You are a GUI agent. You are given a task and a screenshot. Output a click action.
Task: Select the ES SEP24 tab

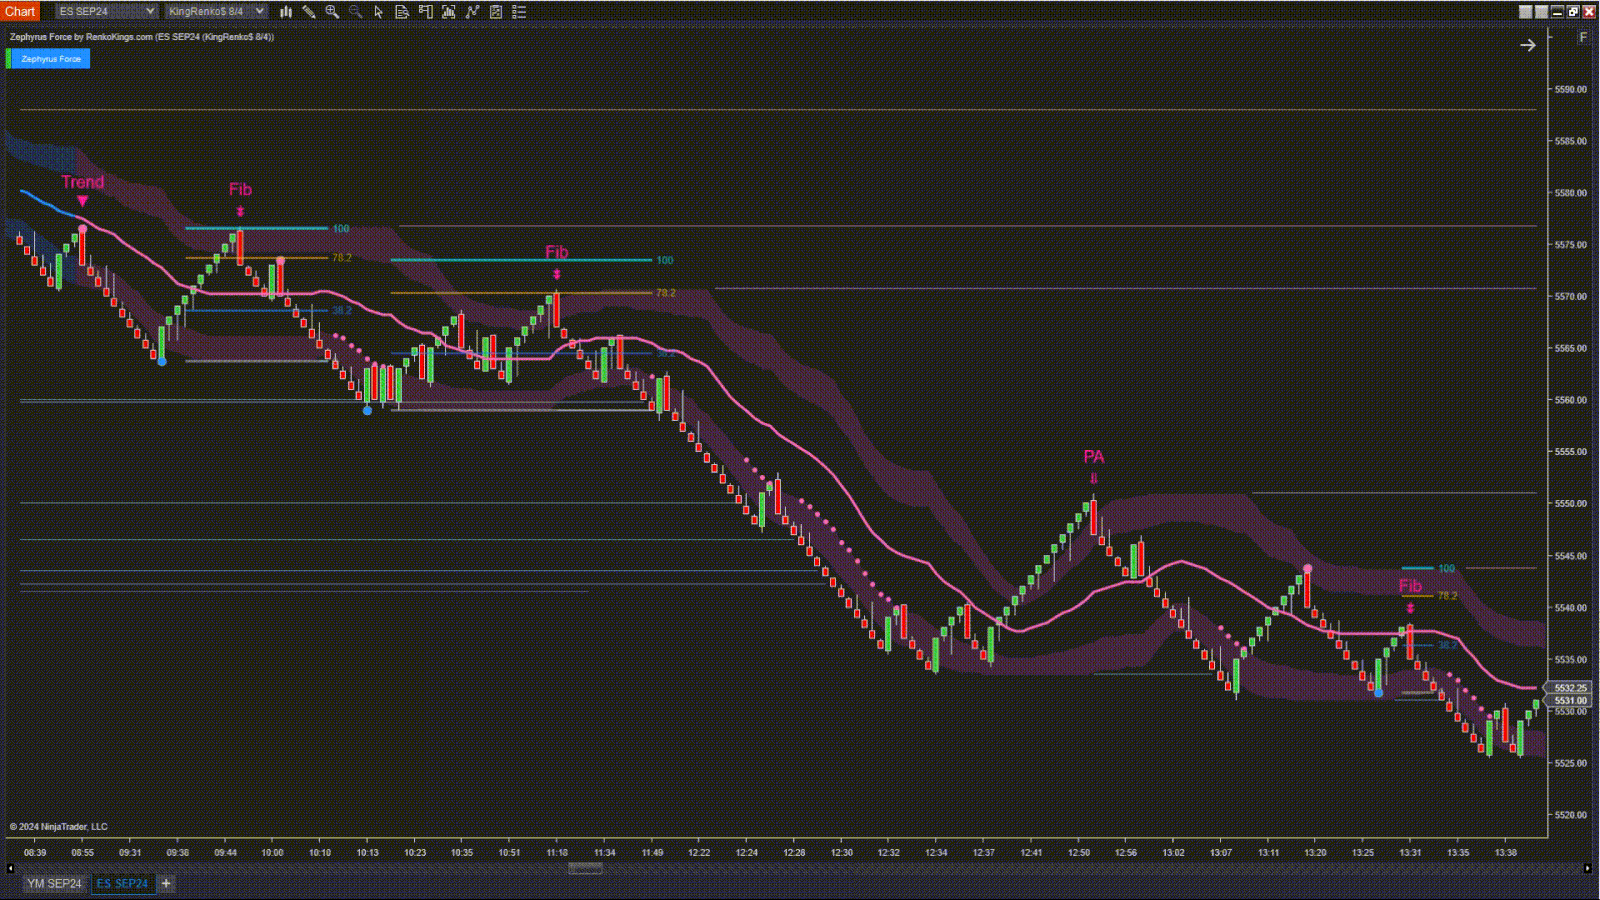[122, 884]
